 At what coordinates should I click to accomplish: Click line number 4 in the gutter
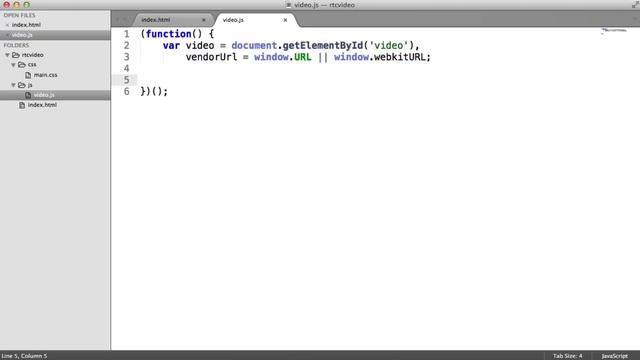click(x=127, y=68)
